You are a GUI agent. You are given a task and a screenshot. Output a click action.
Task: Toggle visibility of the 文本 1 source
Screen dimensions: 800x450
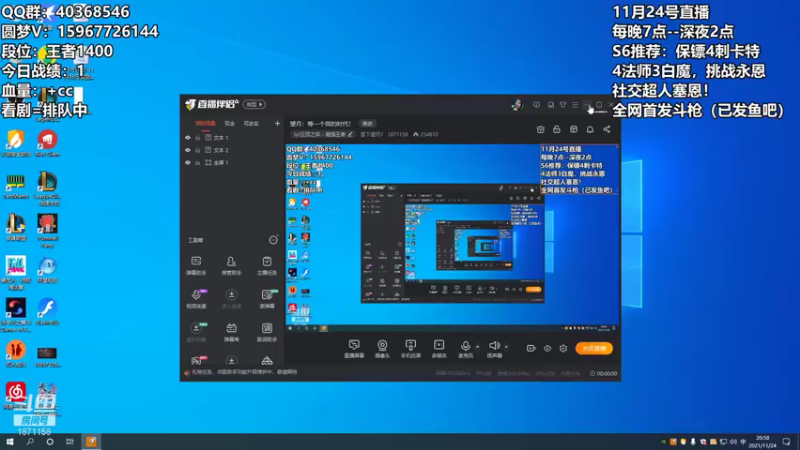point(188,138)
